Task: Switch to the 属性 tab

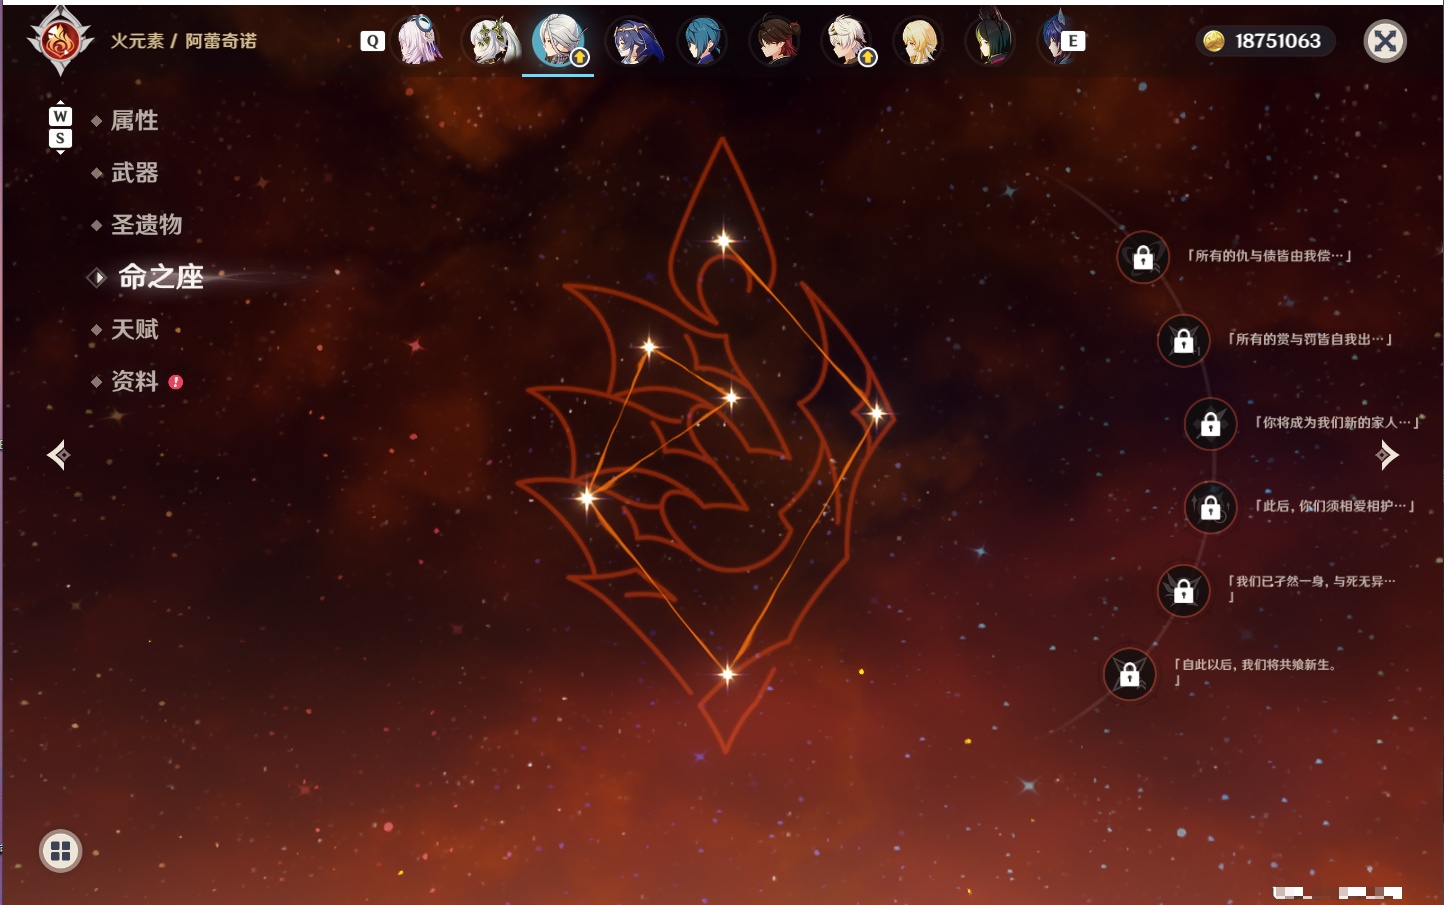Action: pyautogui.click(x=135, y=121)
